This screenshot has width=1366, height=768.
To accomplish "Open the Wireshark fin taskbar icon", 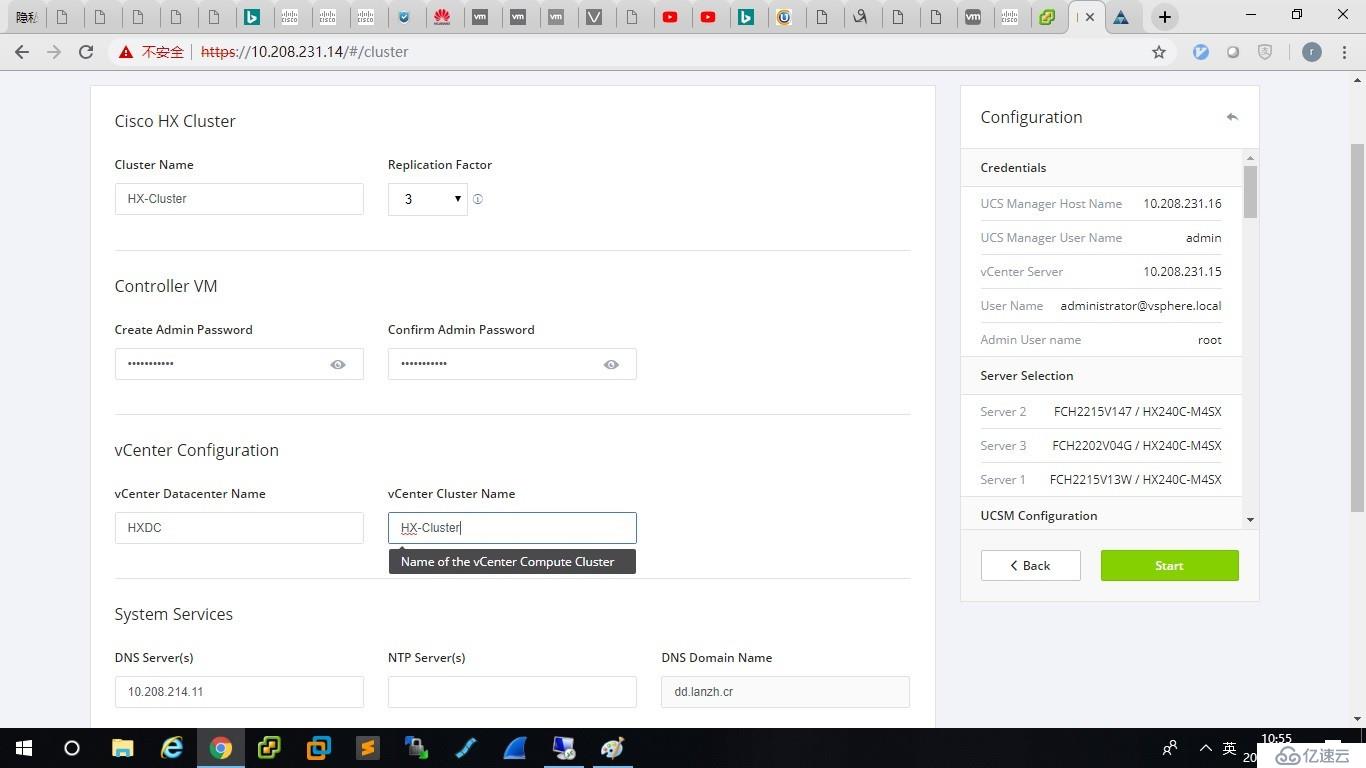I will coord(515,748).
